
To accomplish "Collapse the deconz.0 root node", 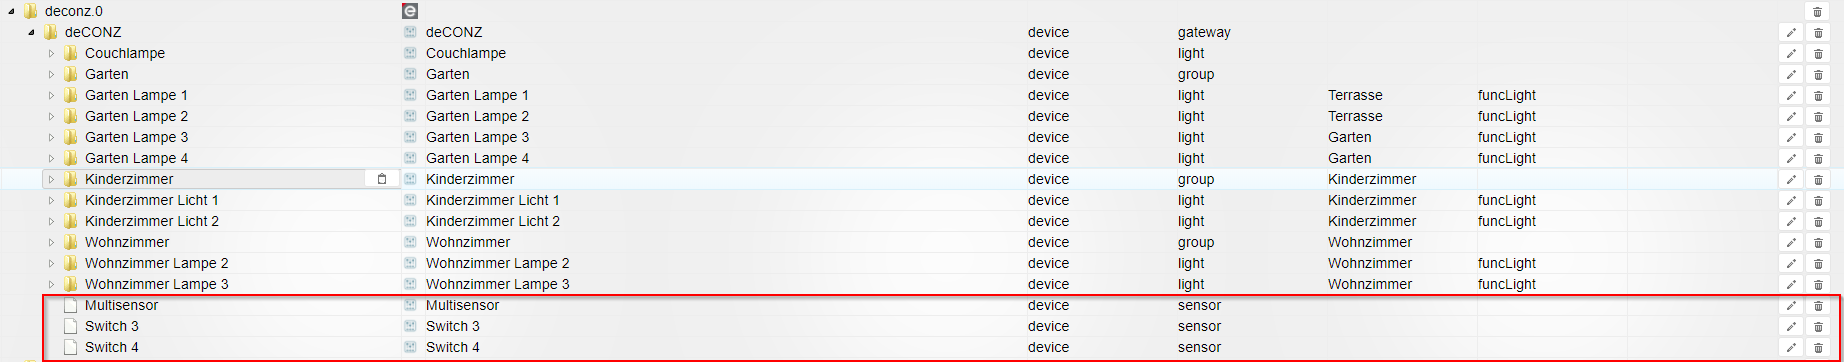I will 11,11.
